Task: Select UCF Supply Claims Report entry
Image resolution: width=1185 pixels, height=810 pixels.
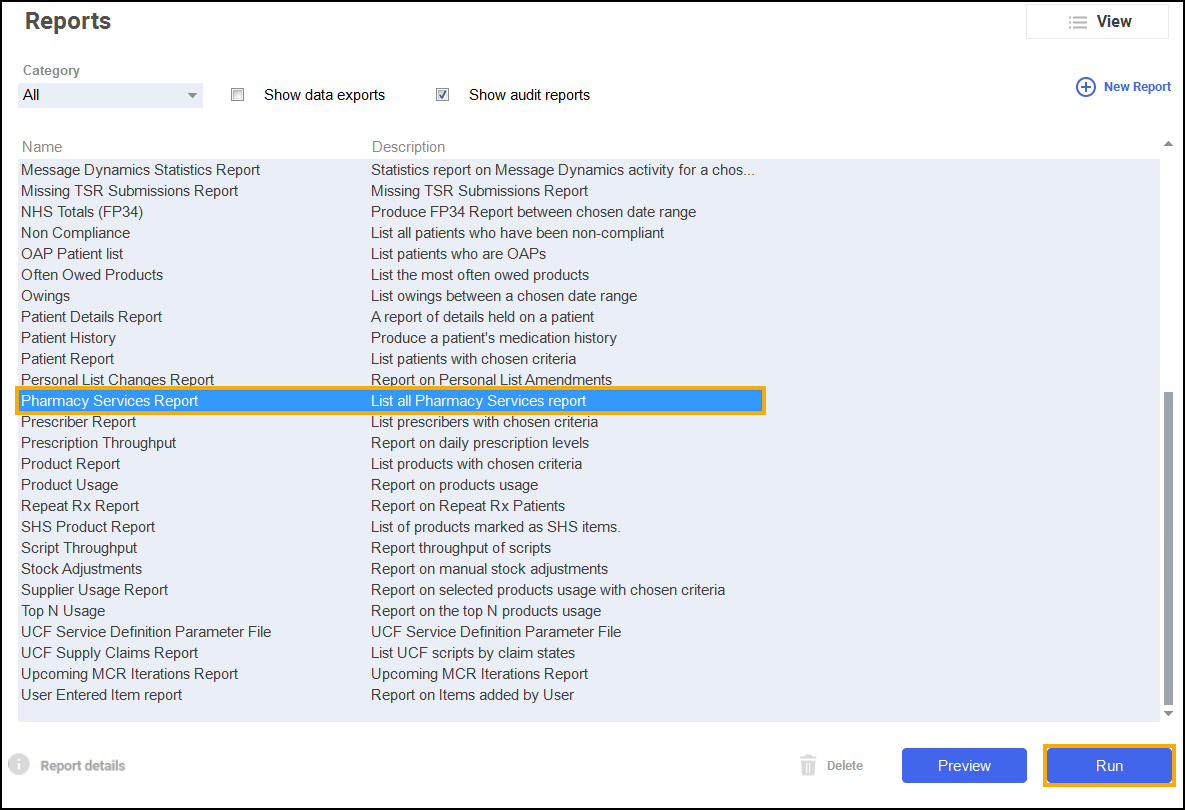Action: pyautogui.click(x=109, y=653)
